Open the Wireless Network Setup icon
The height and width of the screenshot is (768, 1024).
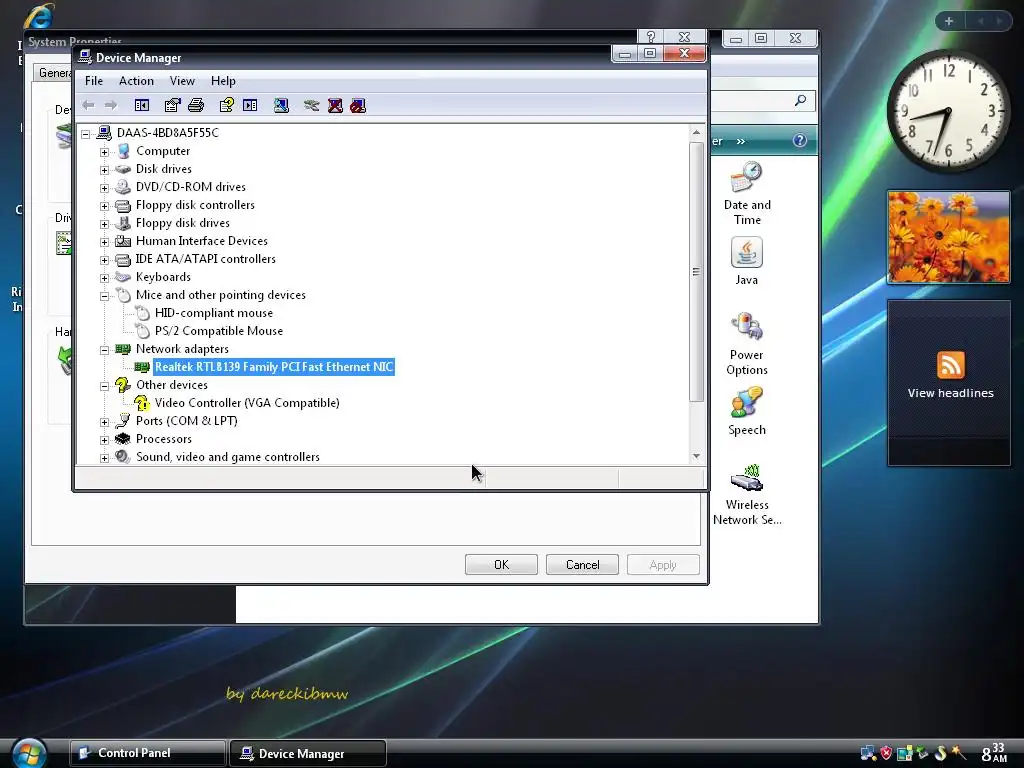pos(747,494)
